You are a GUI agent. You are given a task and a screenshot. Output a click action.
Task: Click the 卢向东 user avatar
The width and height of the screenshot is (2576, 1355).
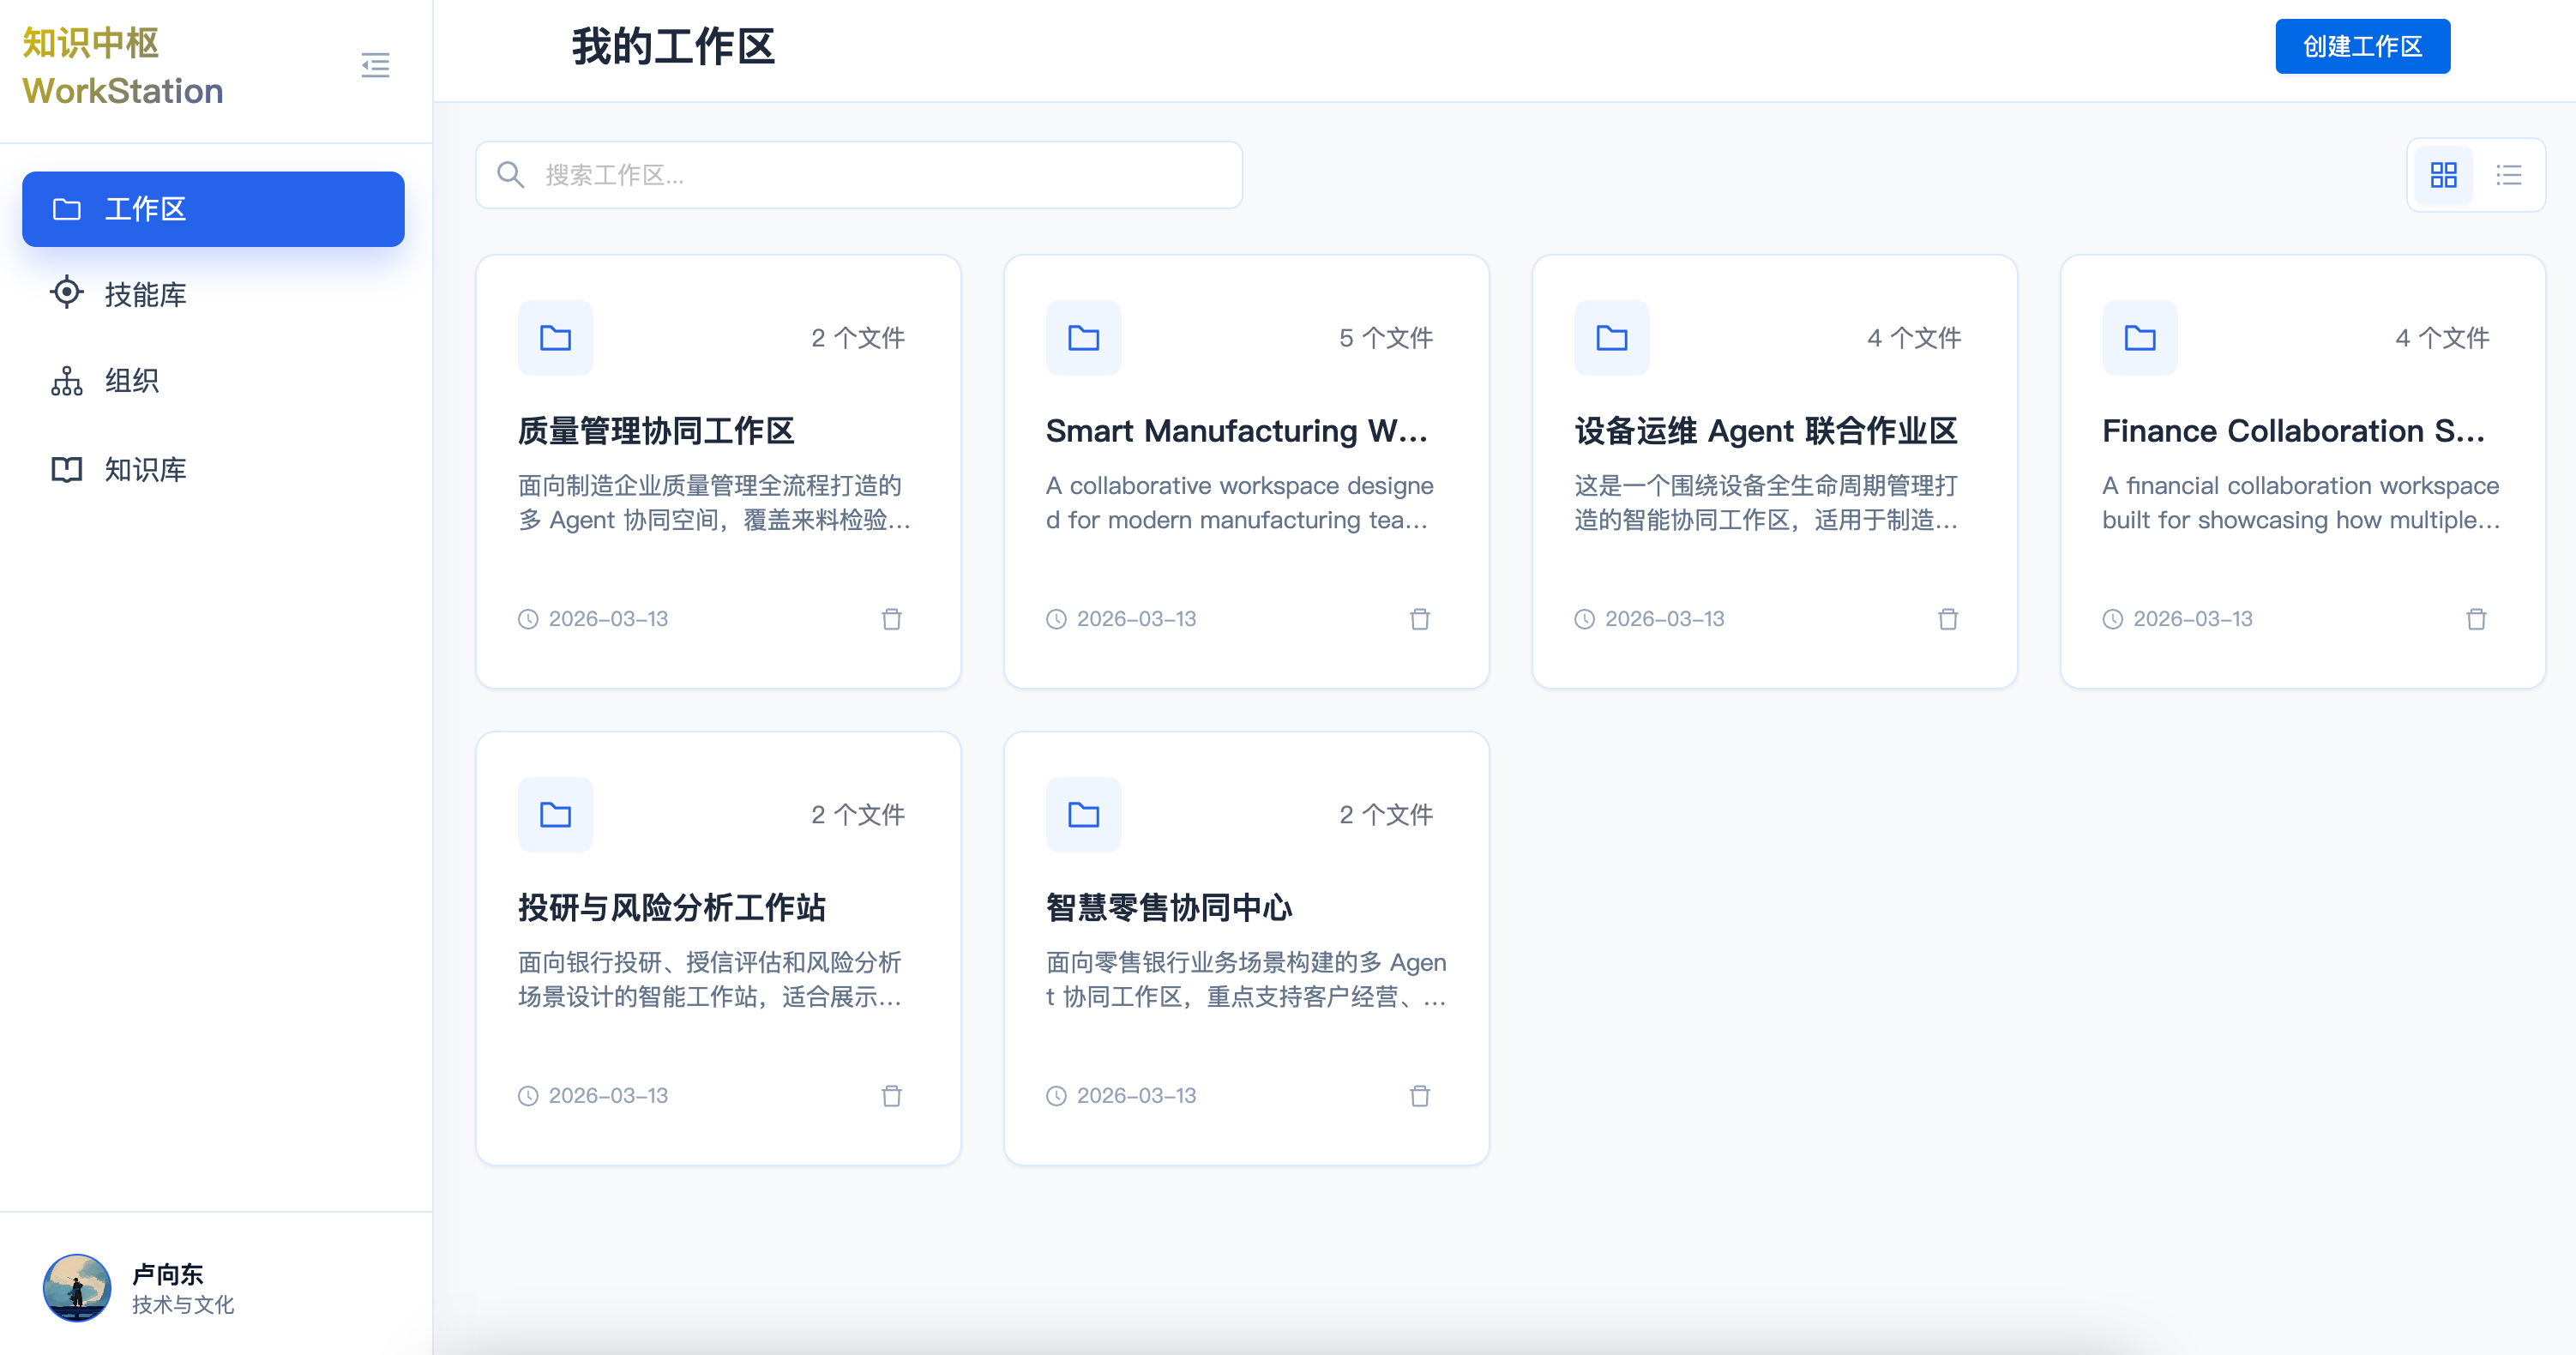pyautogui.click(x=77, y=1288)
